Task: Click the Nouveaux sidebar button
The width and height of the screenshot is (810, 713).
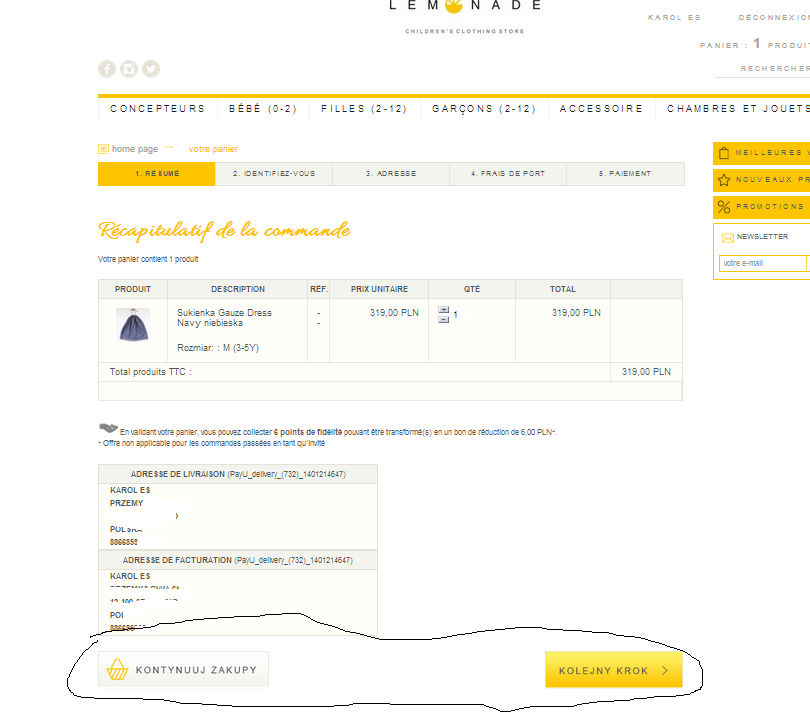Action: tap(761, 180)
